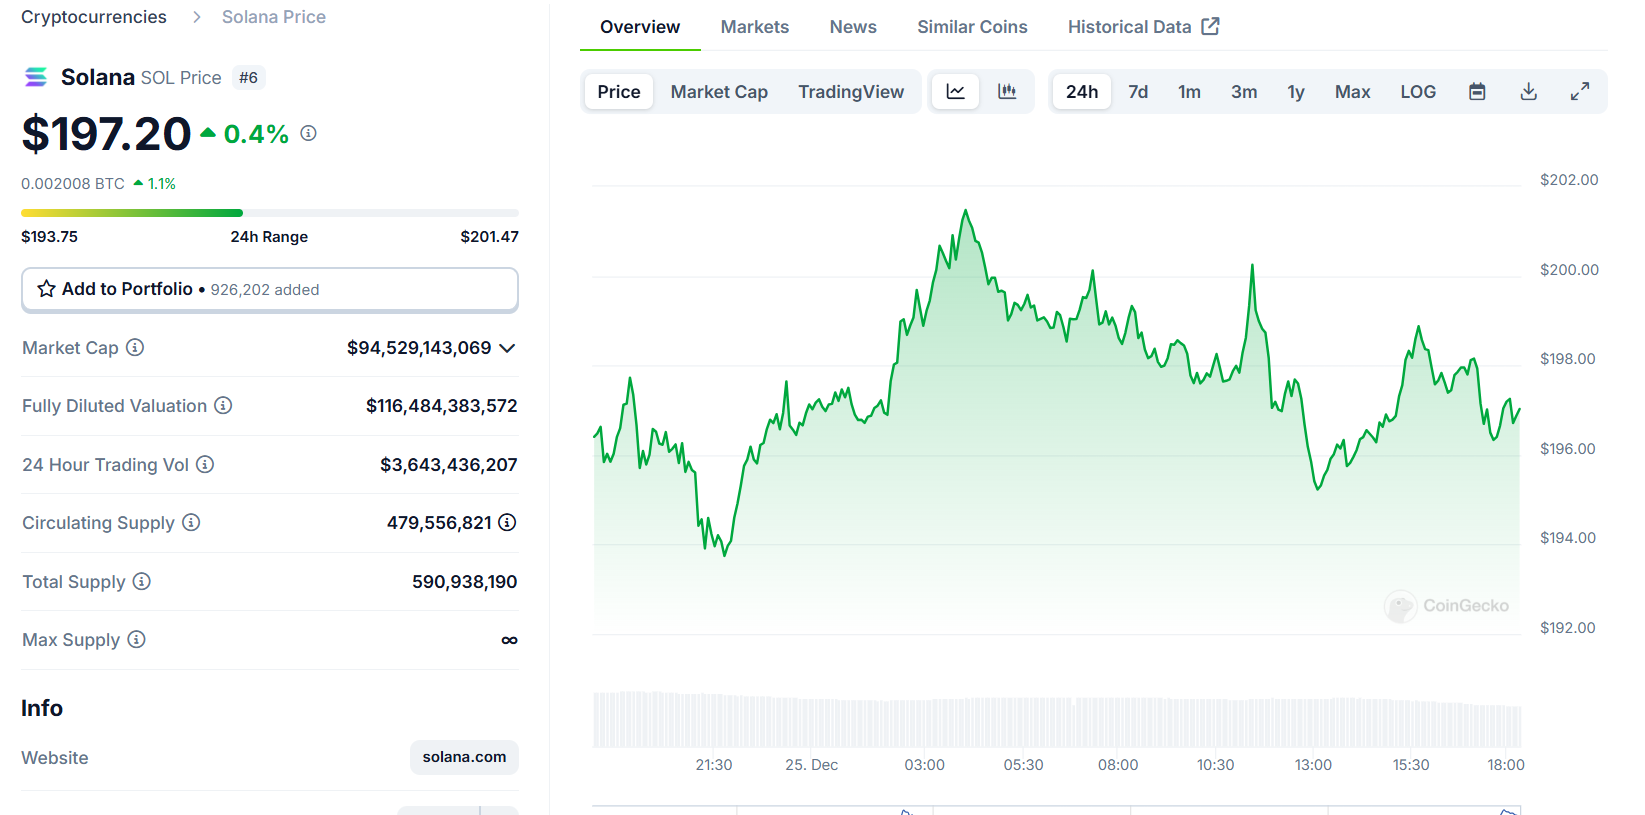Show Circulating Supply label info icon

point(191,522)
